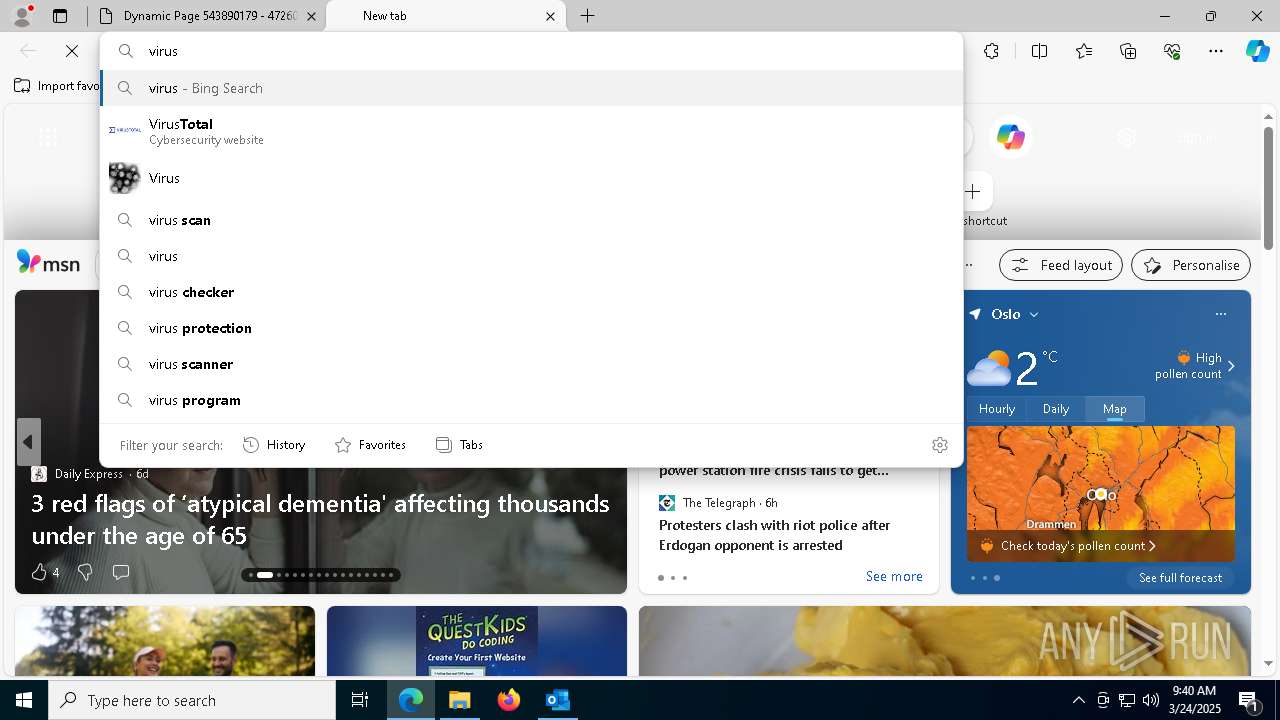Open the tab actions menu icon
This screenshot has width=1280, height=720.
tap(60, 16)
